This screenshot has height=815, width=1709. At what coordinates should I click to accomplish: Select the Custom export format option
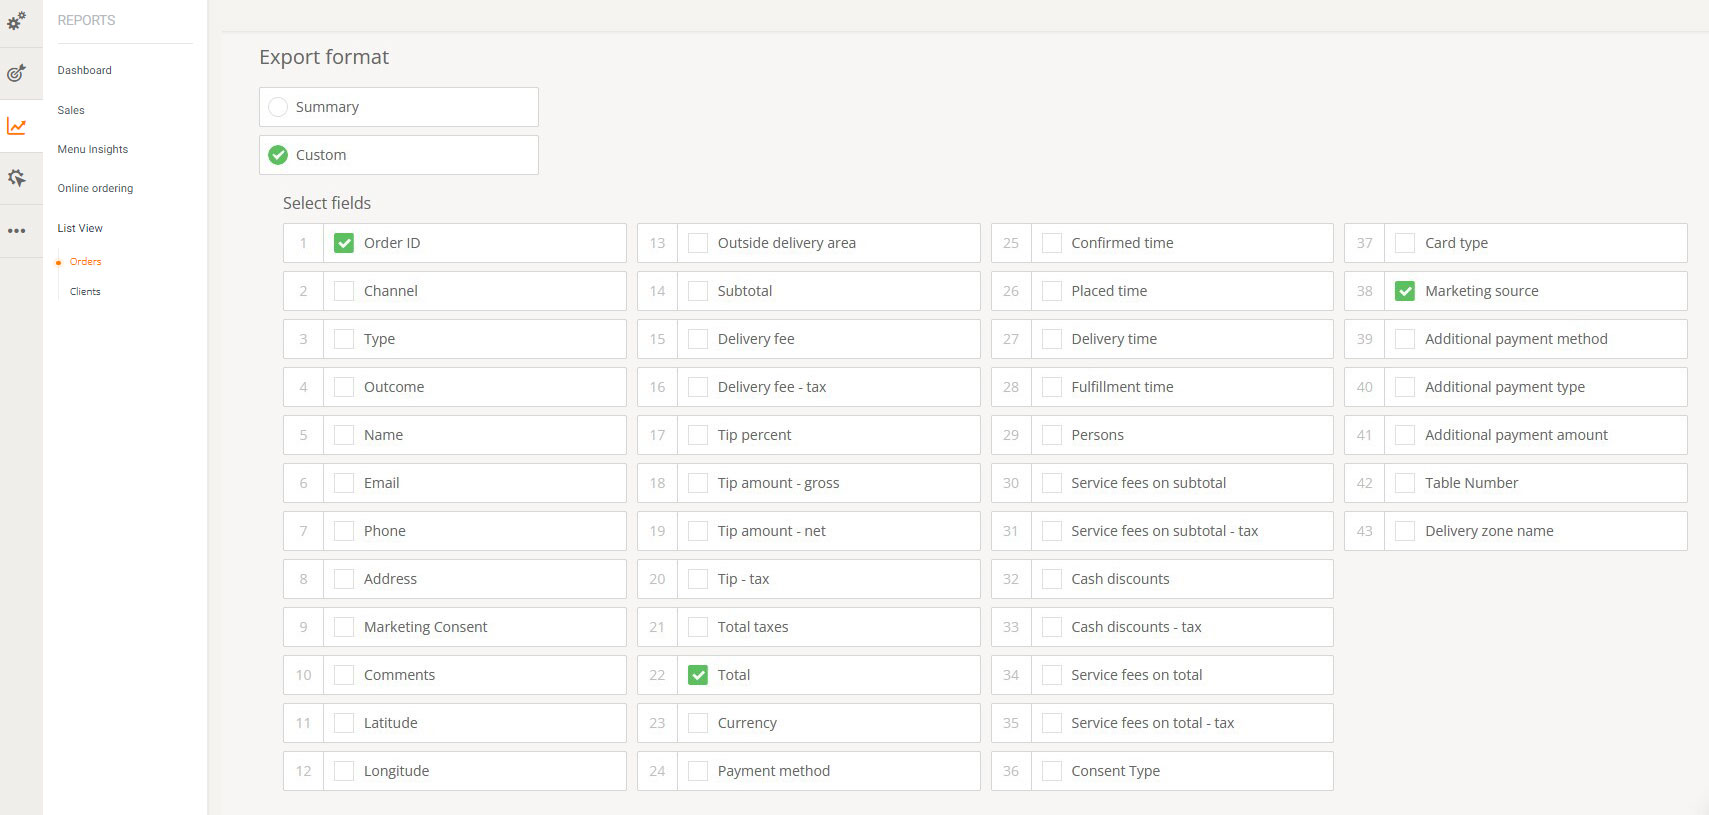pyautogui.click(x=278, y=155)
